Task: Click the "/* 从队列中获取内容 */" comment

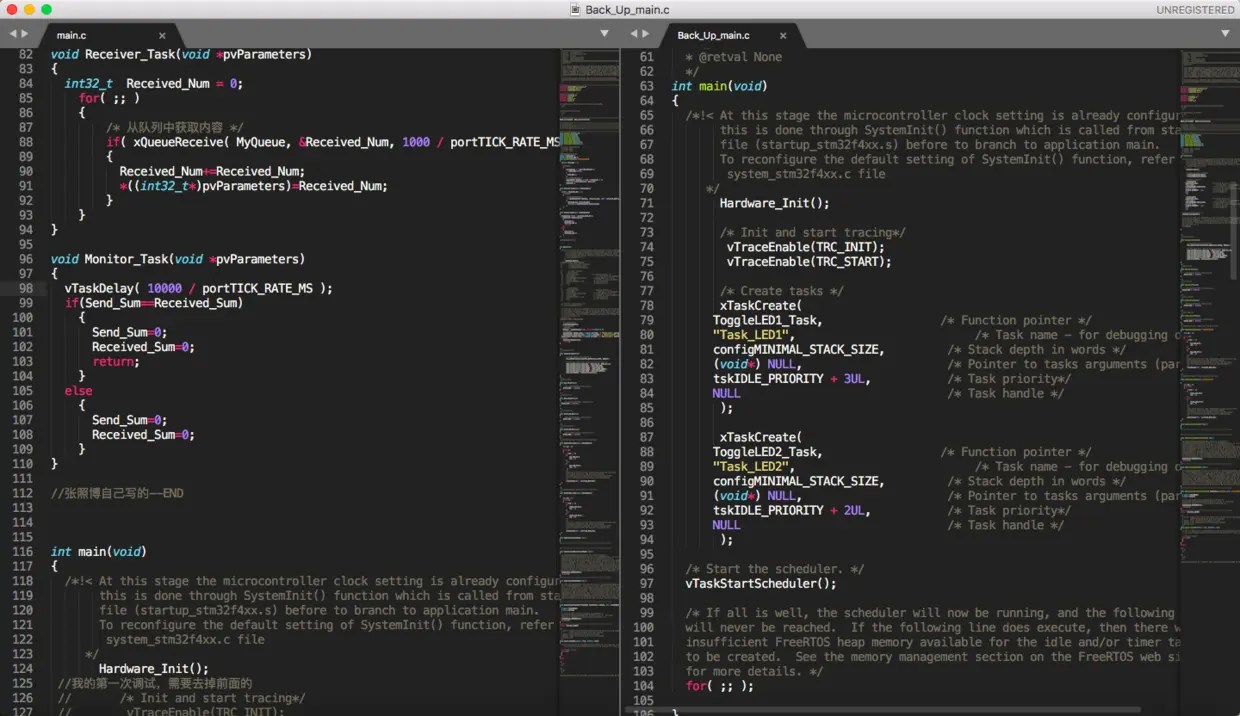Action: coord(174,128)
